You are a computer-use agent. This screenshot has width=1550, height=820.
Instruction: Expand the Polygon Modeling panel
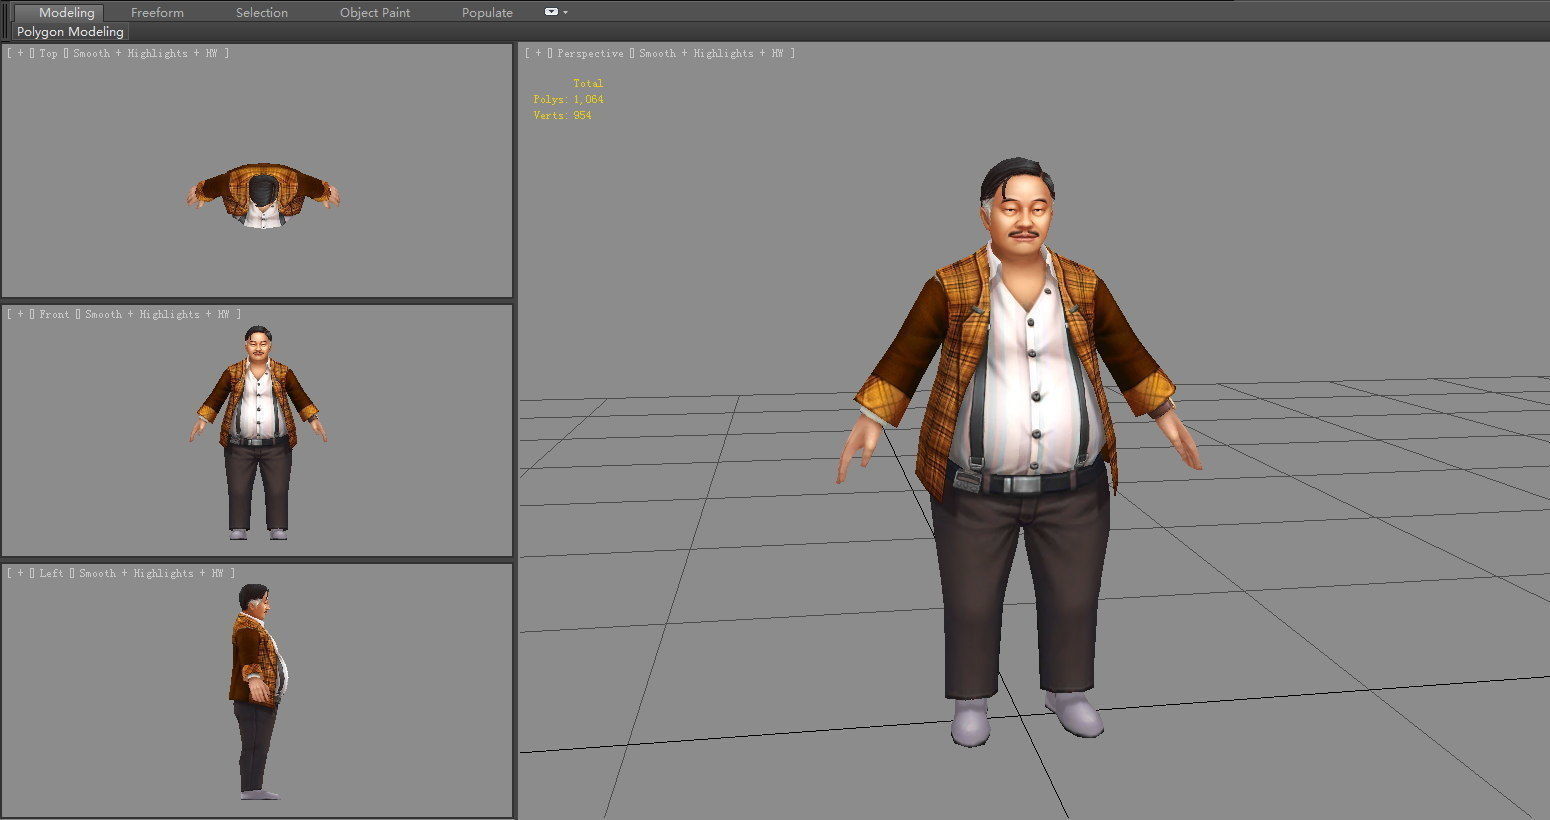(70, 32)
